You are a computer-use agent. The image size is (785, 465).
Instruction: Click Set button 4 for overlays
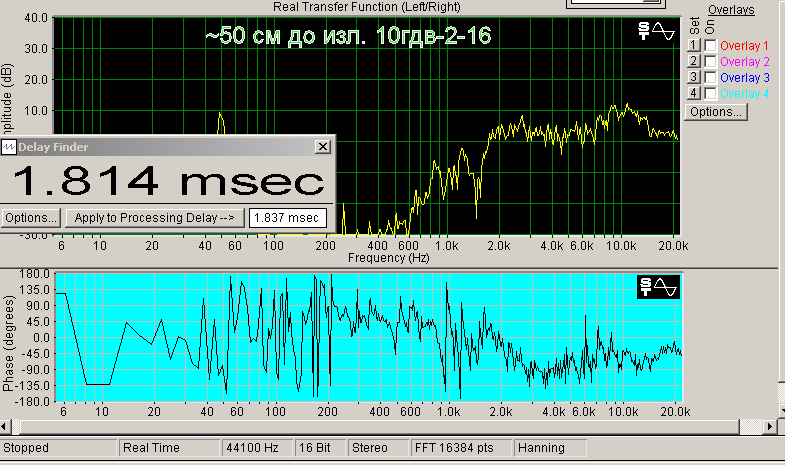point(693,93)
